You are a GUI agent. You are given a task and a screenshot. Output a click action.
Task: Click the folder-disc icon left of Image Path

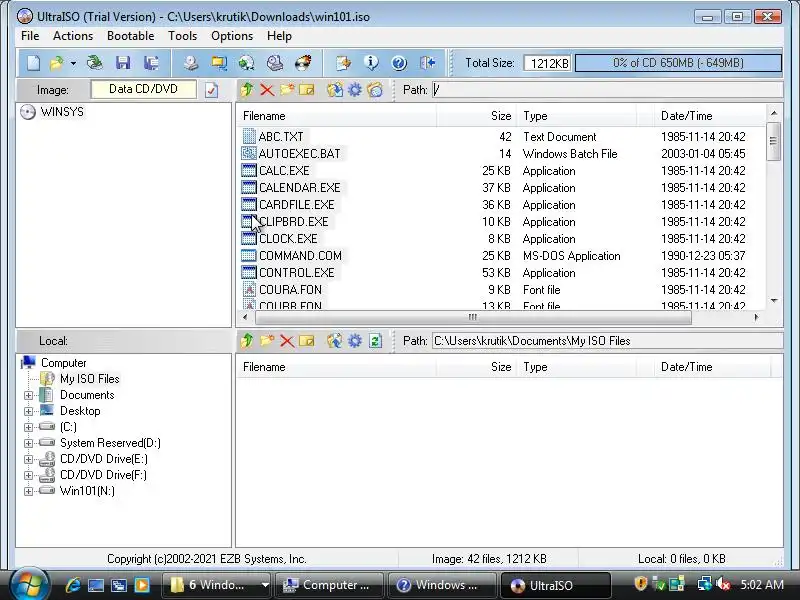pos(375,90)
